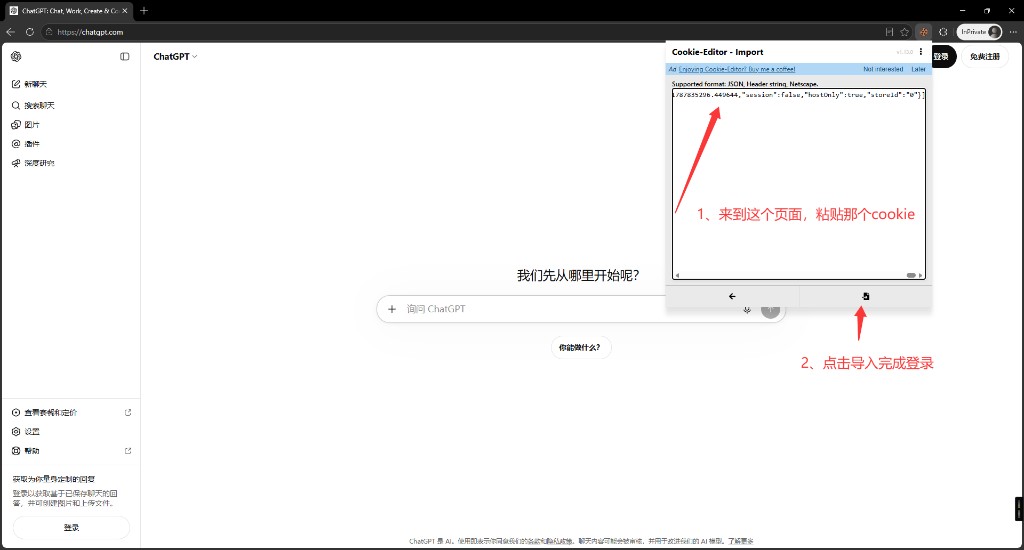Open the 插件 sidebar item

tap(25, 144)
